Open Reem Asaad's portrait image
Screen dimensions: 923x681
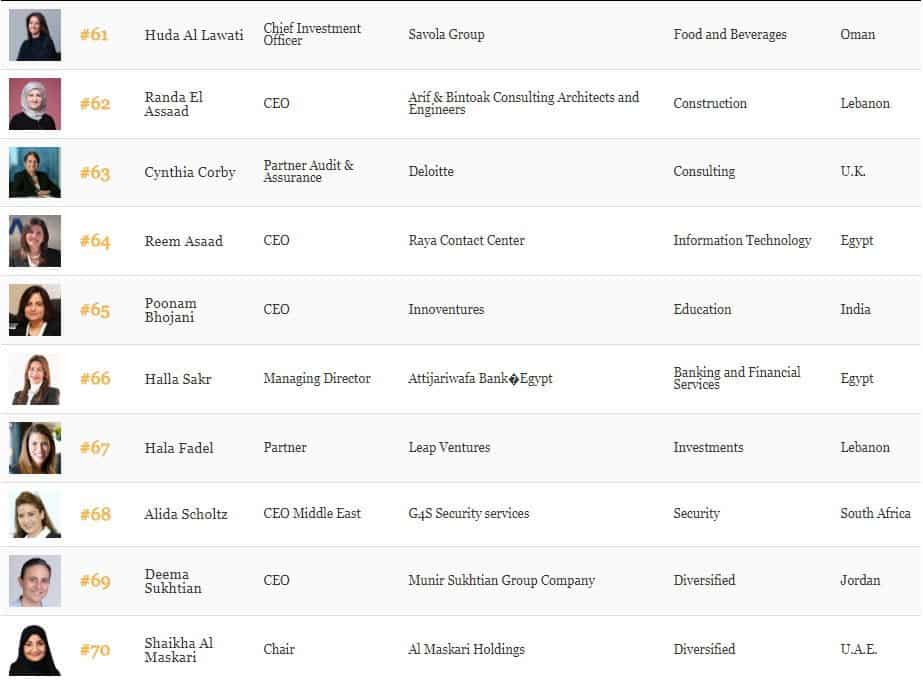(x=35, y=241)
